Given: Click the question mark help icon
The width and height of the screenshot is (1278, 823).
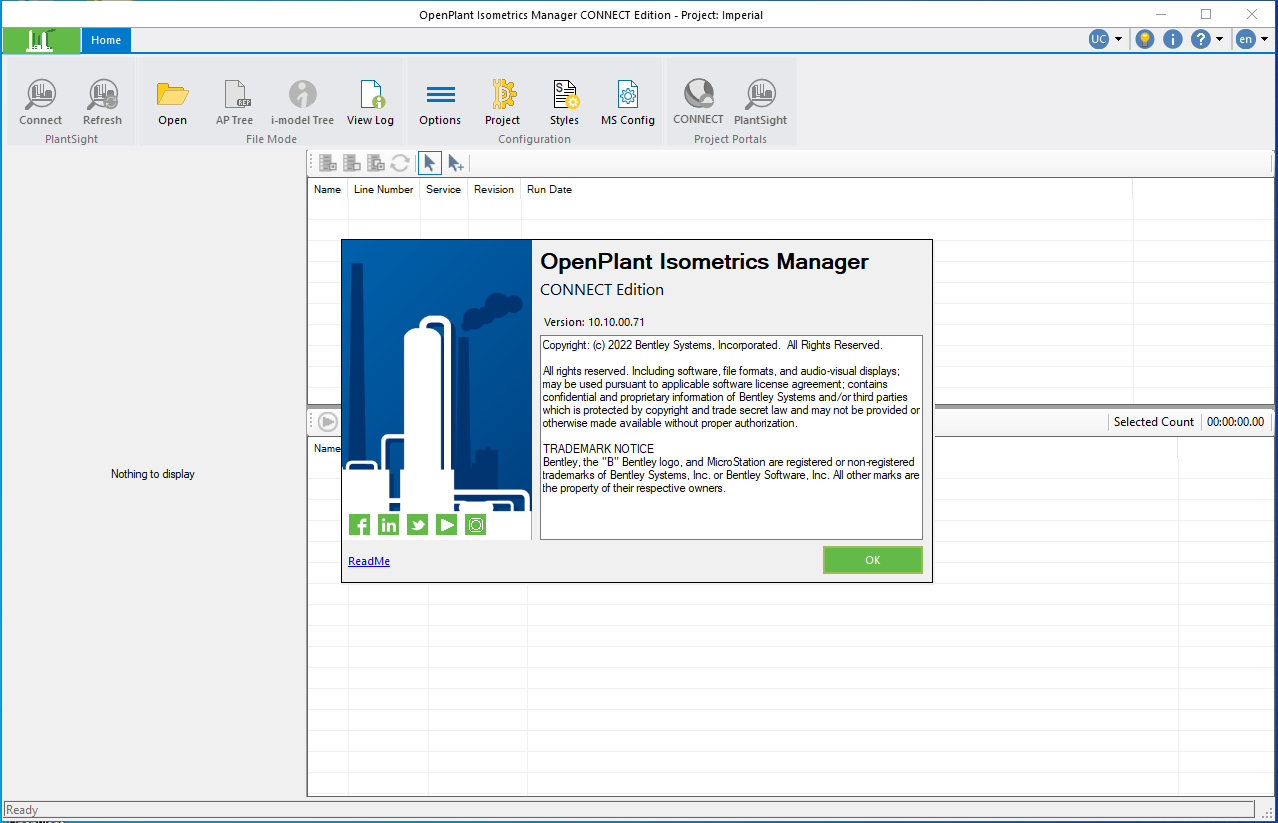Looking at the screenshot, I should 1201,39.
